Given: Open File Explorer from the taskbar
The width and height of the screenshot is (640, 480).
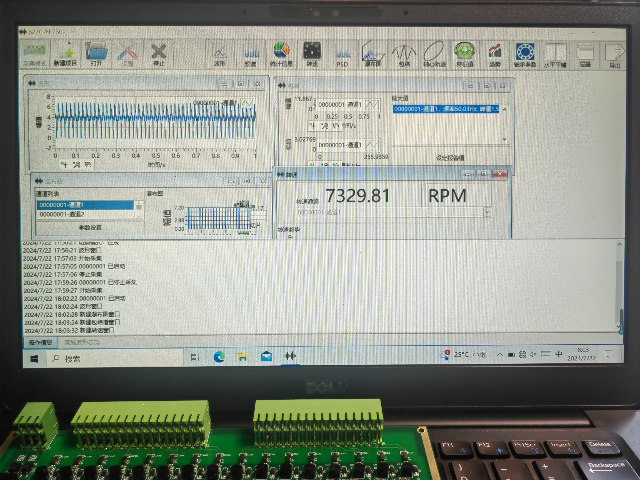Looking at the screenshot, I should pyautogui.click(x=243, y=357).
